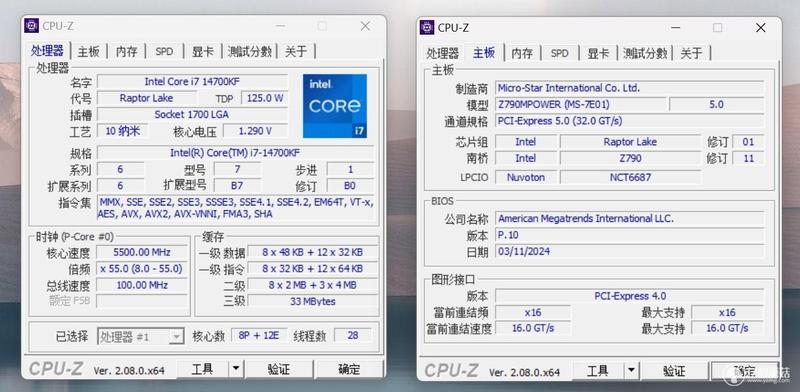Image resolution: width=800 pixels, height=392 pixels.
Task: Open the 工具 dropdown arrow in left window
Action: point(236,369)
